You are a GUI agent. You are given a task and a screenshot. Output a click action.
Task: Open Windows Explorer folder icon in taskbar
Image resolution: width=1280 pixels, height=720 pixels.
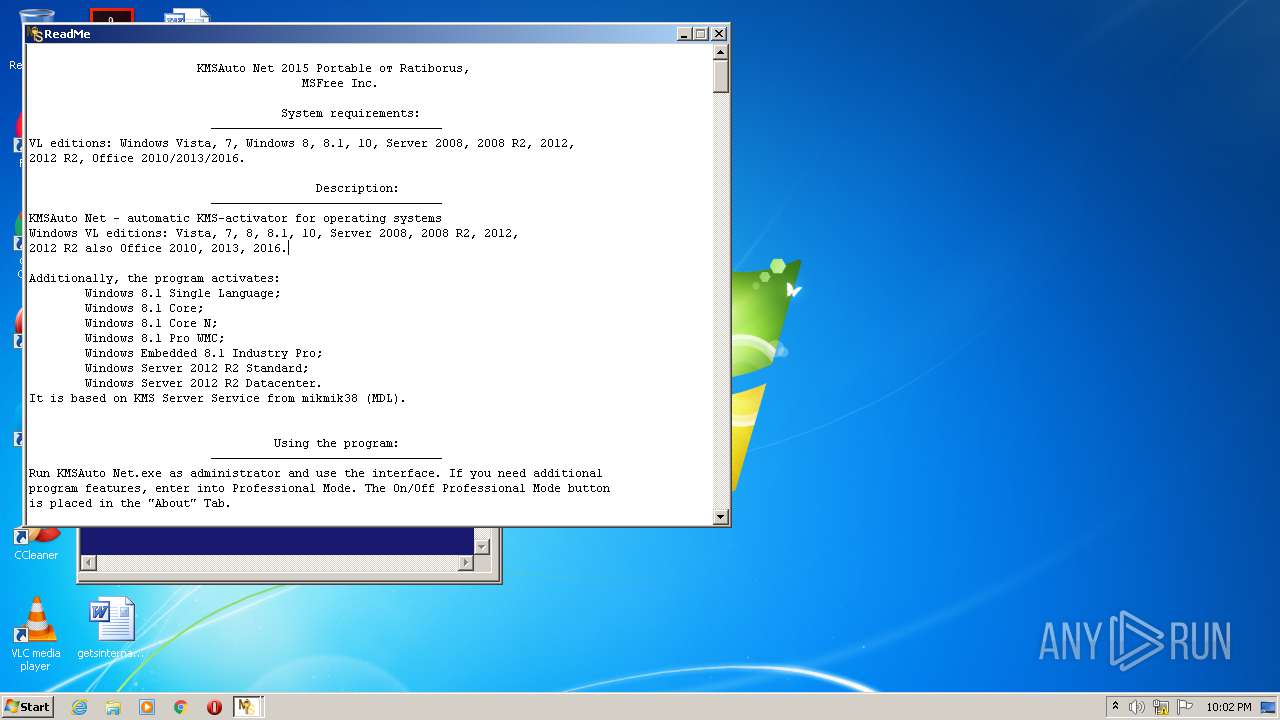pos(113,707)
